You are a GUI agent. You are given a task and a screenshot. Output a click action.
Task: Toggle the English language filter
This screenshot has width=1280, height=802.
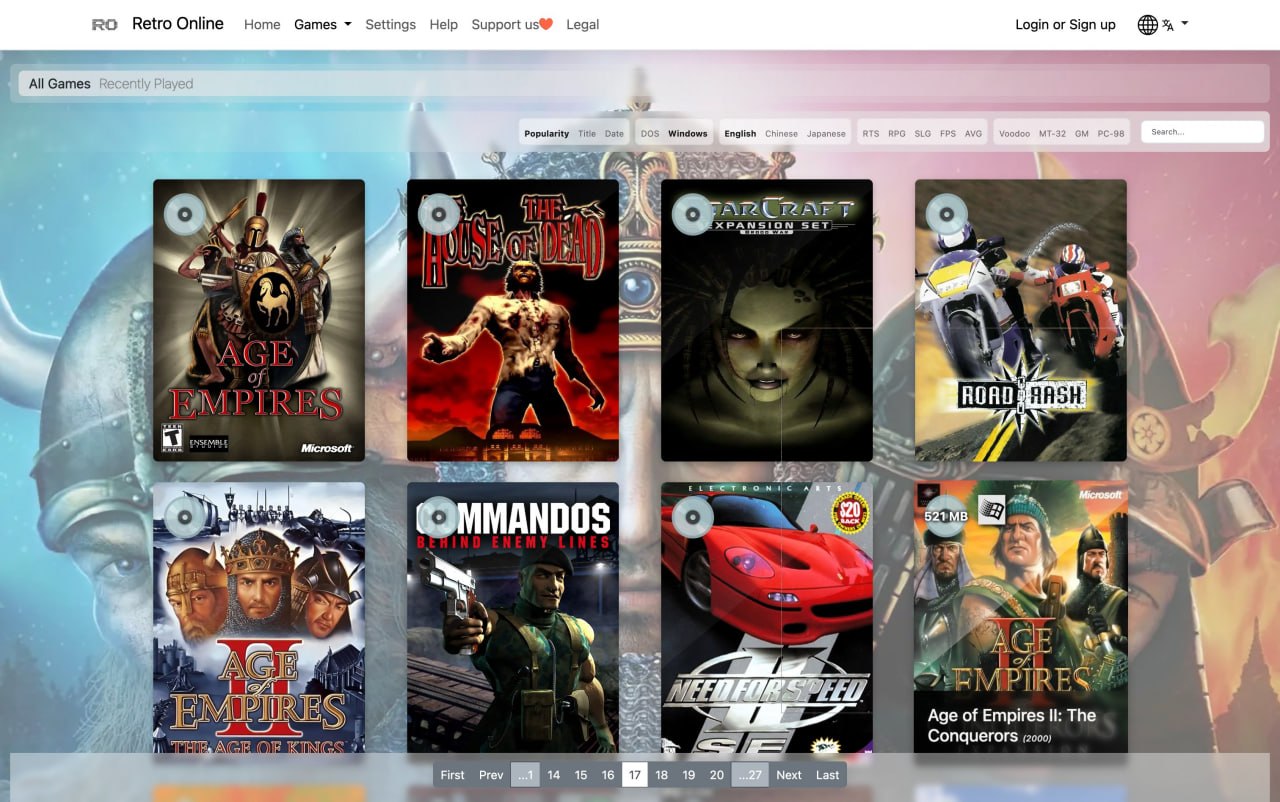740,133
